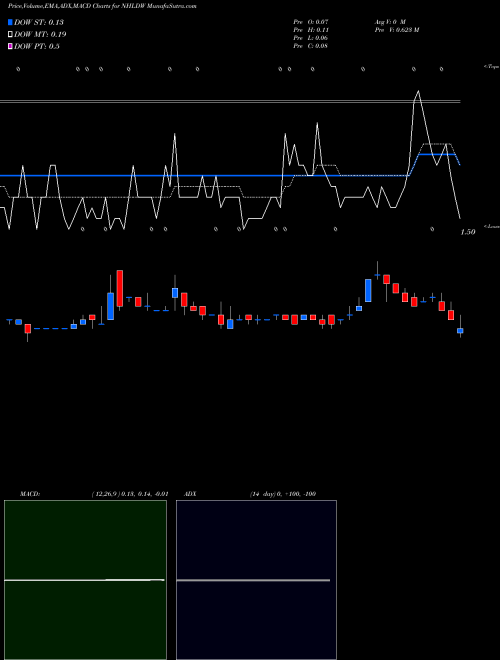Click the 'Pre V: 0.623 M' volume text
Viewport: 500px width, 660px height.
click(397, 30)
